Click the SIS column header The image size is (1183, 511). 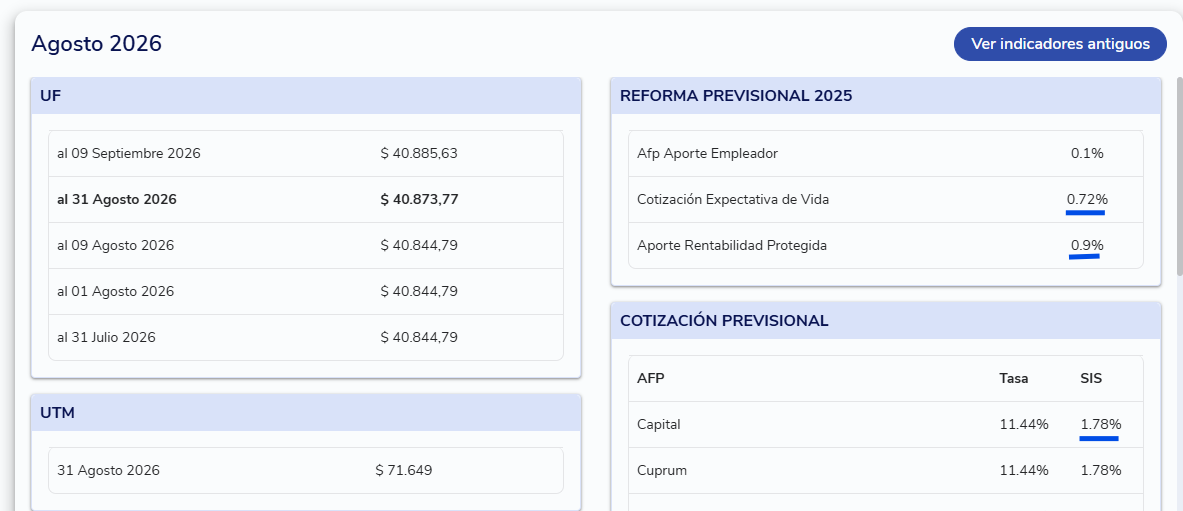(x=1091, y=378)
